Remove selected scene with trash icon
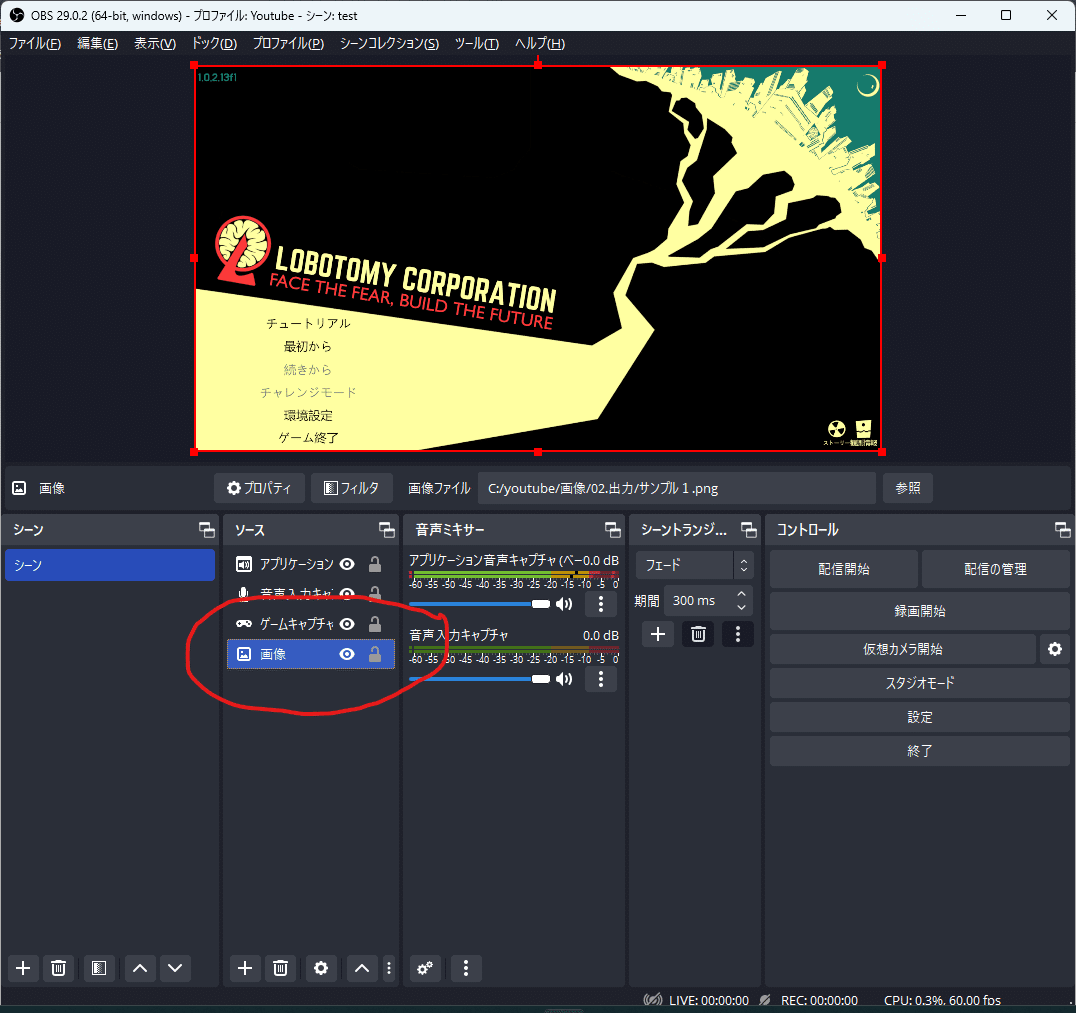The image size is (1076, 1013). click(58, 968)
